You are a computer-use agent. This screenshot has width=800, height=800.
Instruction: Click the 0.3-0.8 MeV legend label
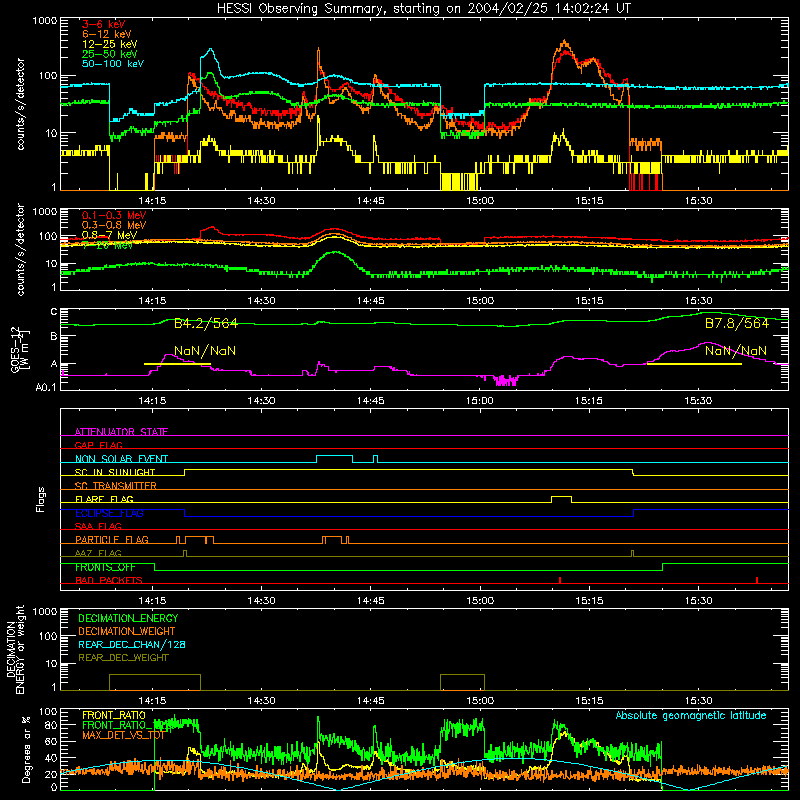[x=114, y=226]
